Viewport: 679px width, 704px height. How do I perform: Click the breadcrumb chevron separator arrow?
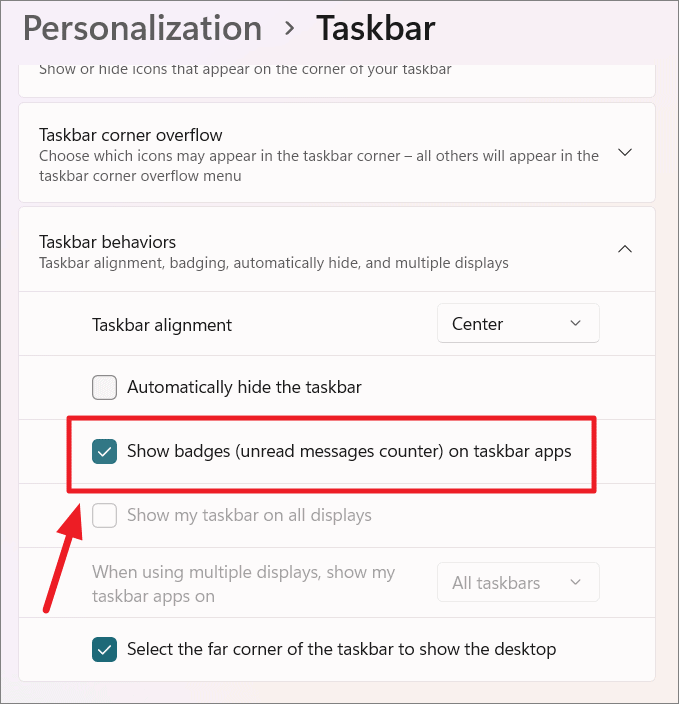pos(290,28)
